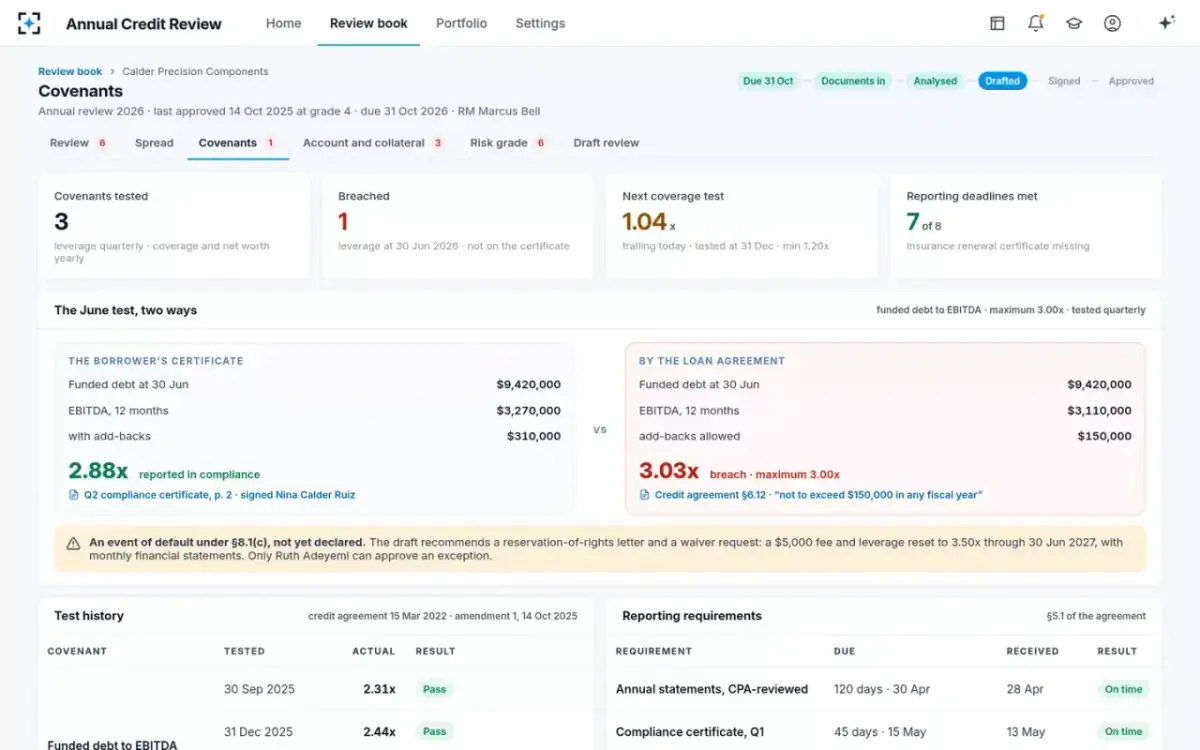Click the Analysed status pill
Image resolution: width=1200 pixels, height=750 pixels.
[935, 81]
